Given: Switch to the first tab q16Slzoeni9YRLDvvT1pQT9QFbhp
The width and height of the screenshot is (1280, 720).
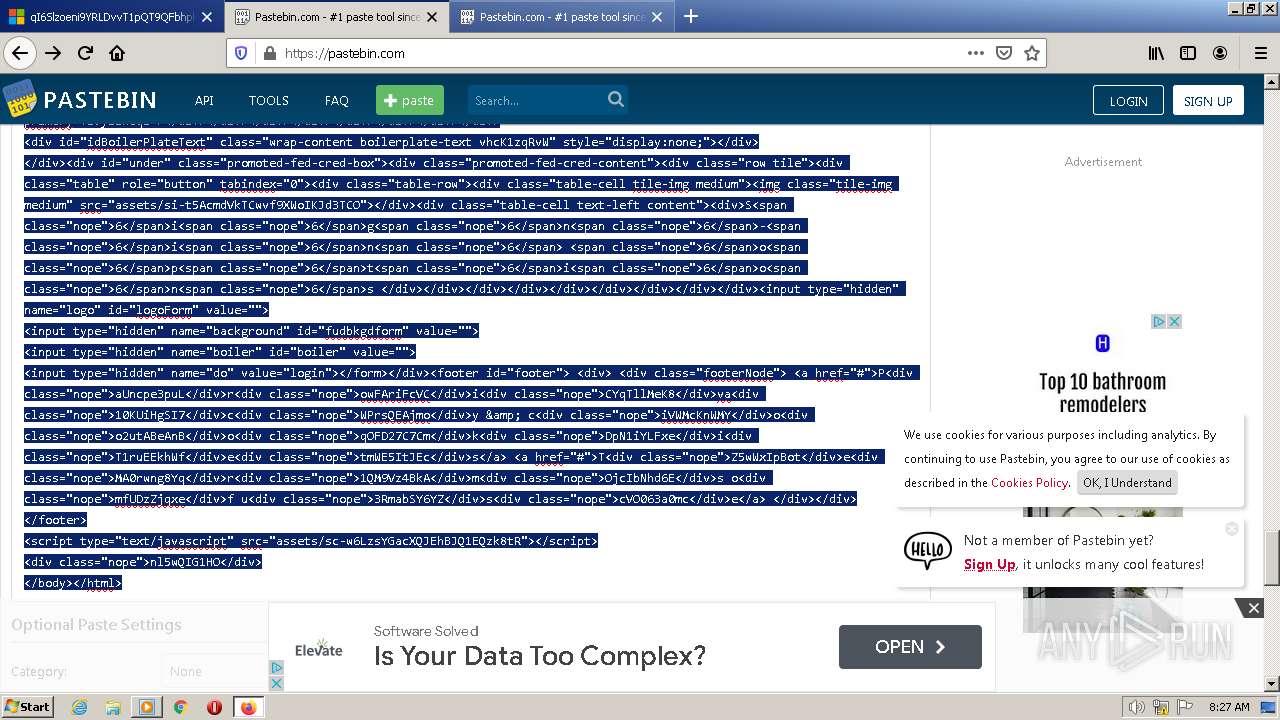Looking at the screenshot, I should (x=112, y=17).
